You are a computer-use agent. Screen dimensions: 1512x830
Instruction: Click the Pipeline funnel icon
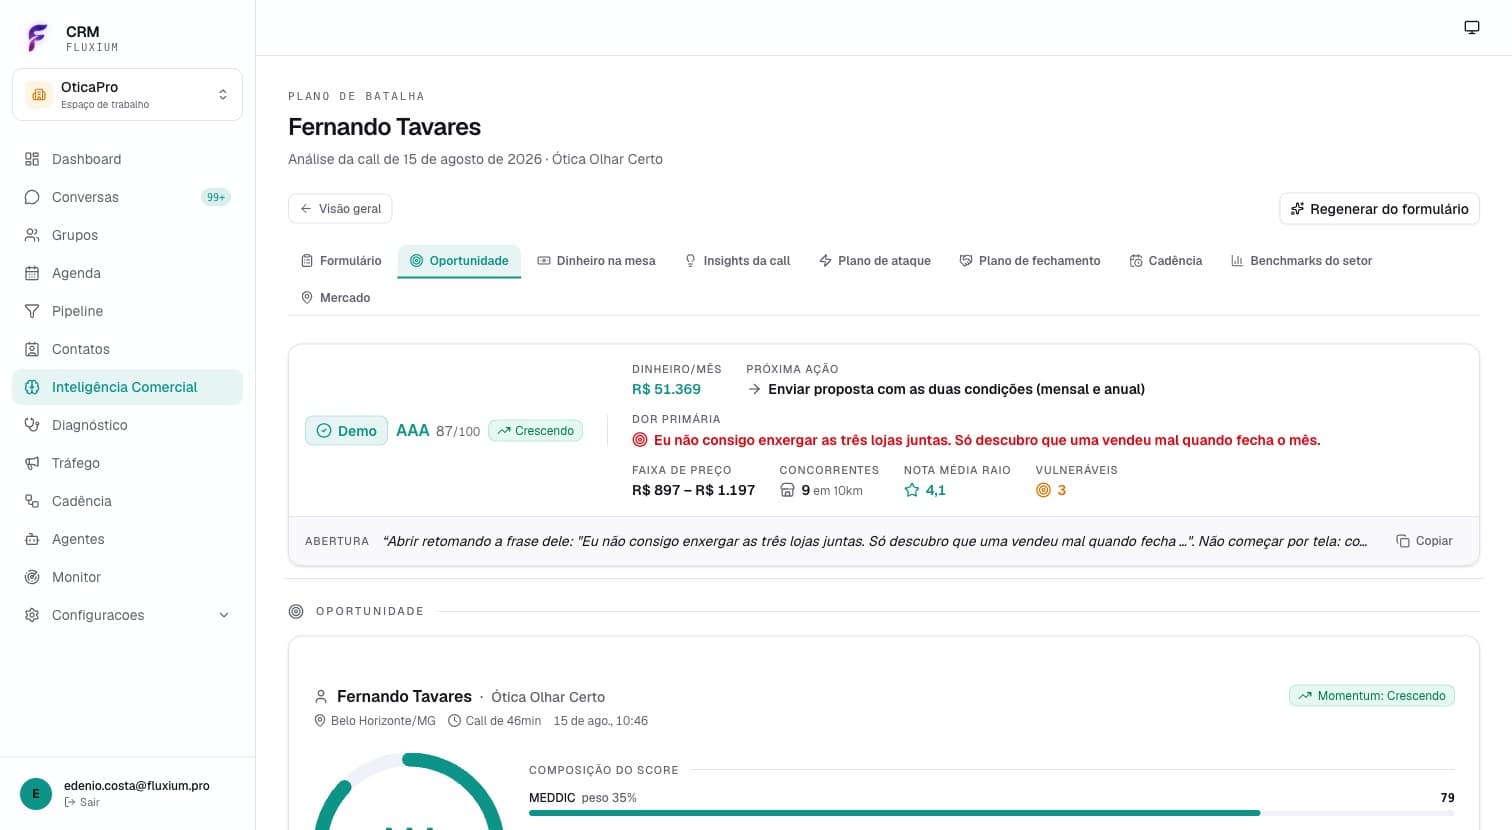point(32,311)
